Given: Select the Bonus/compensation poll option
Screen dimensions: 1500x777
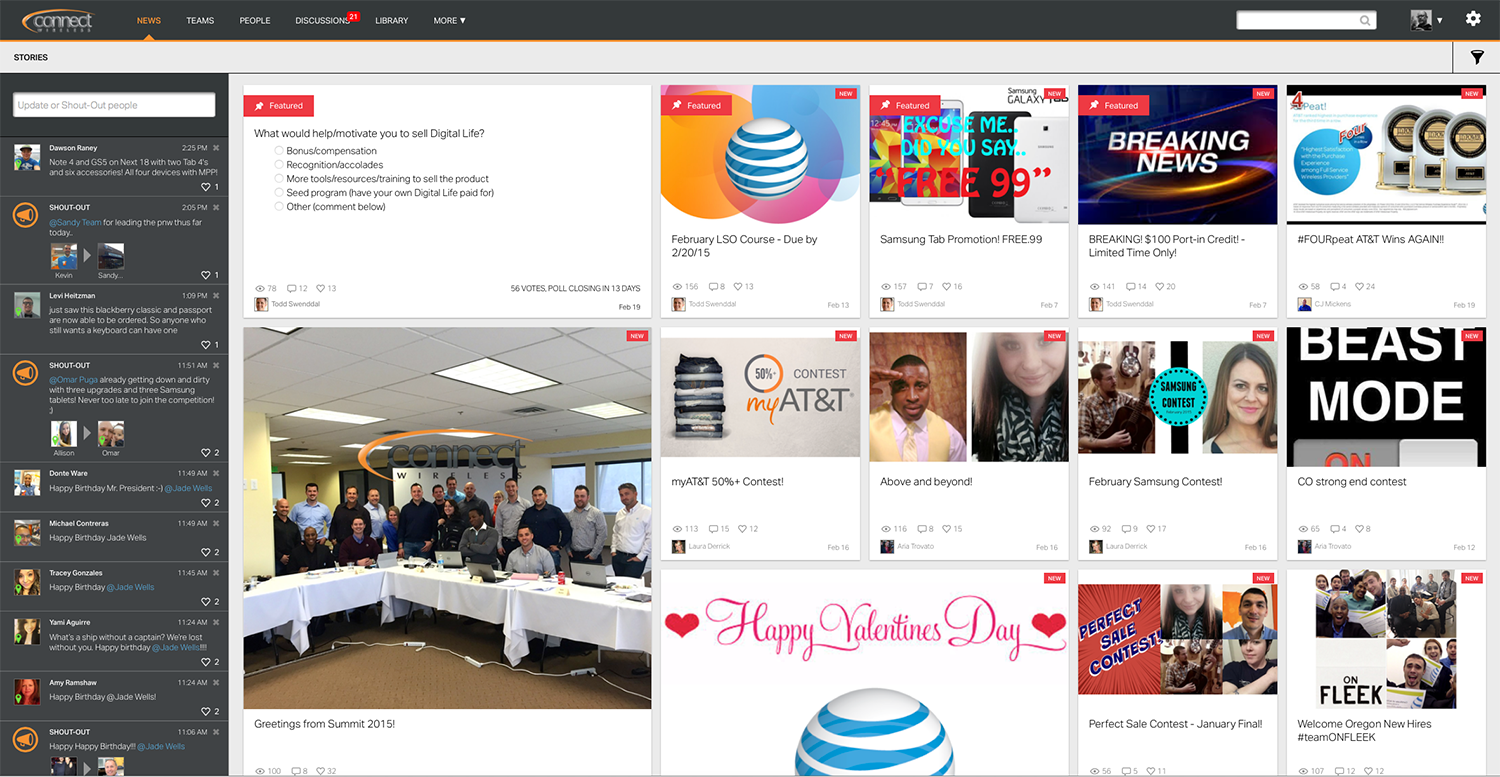Looking at the screenshot, I should pos(279,151).
